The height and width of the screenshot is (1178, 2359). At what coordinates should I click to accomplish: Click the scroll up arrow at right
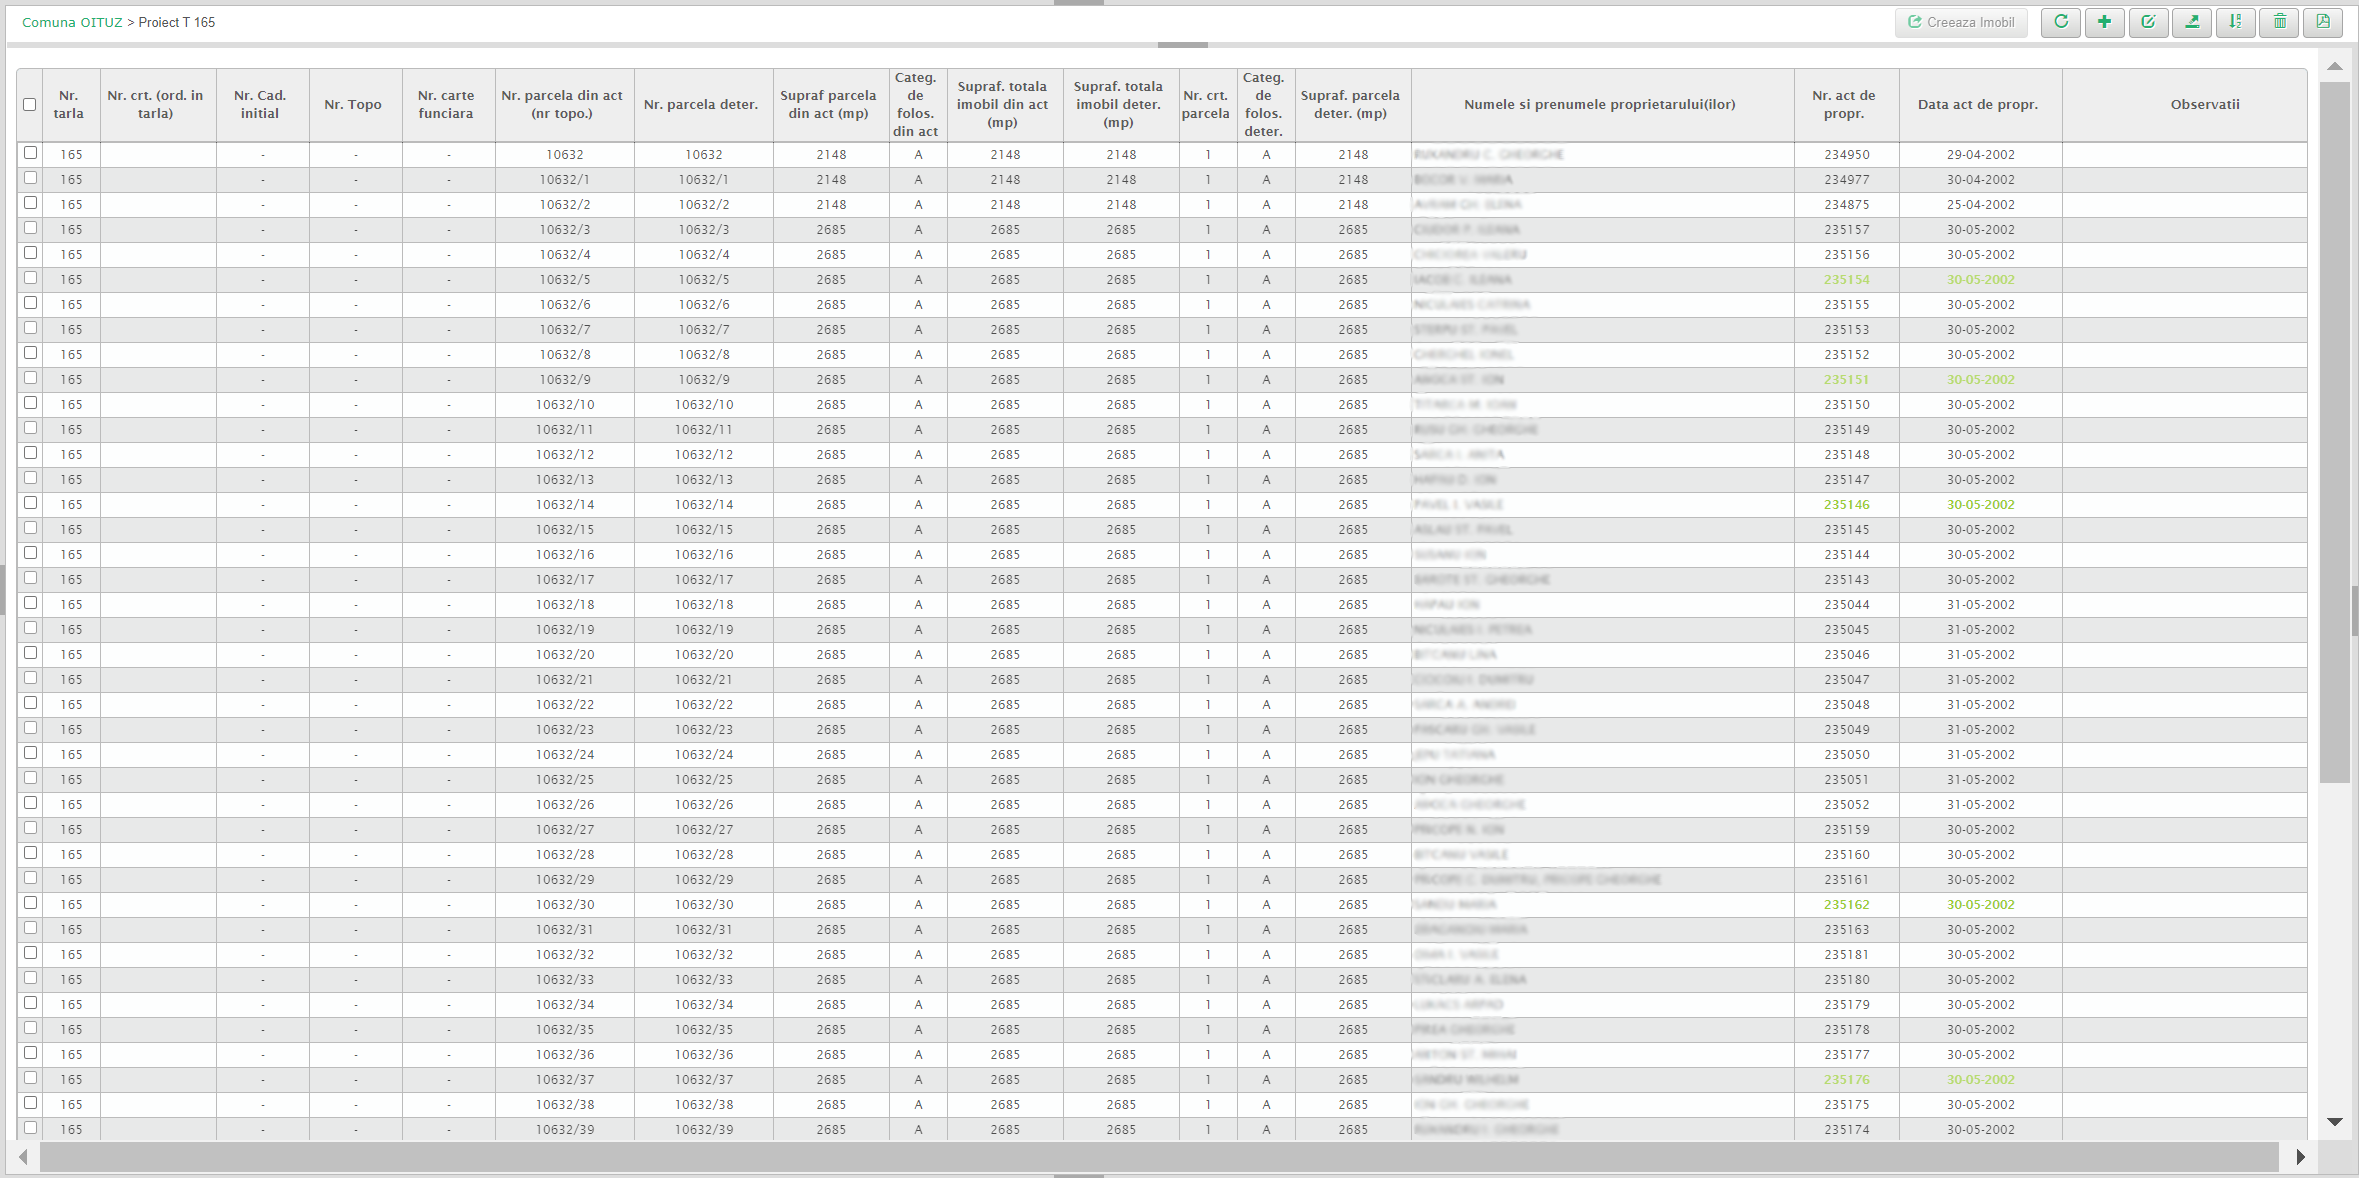2334,66
